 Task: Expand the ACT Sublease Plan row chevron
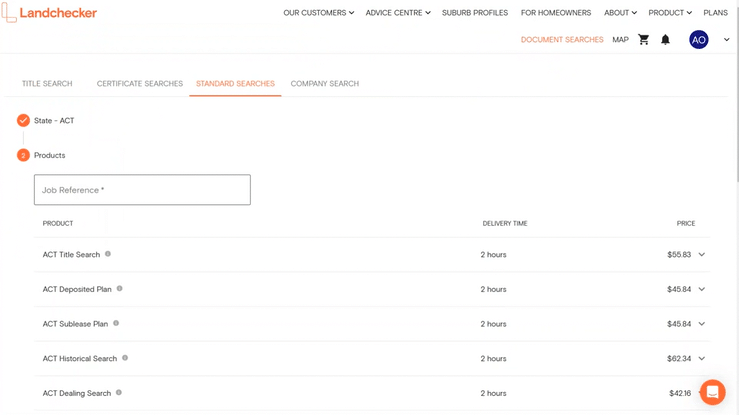tap(702, 324)
